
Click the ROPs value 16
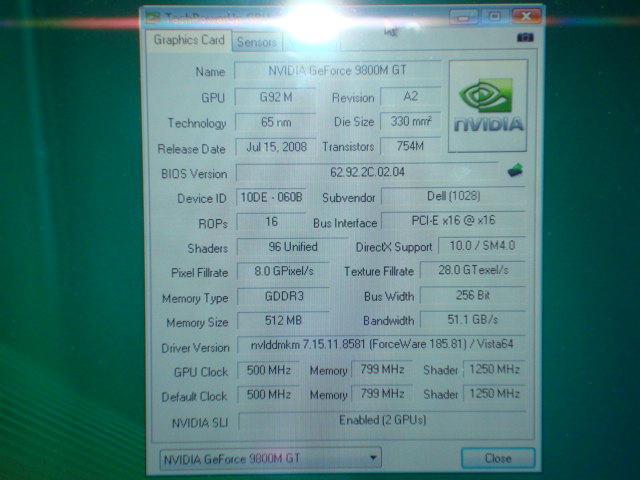point(271,222)
